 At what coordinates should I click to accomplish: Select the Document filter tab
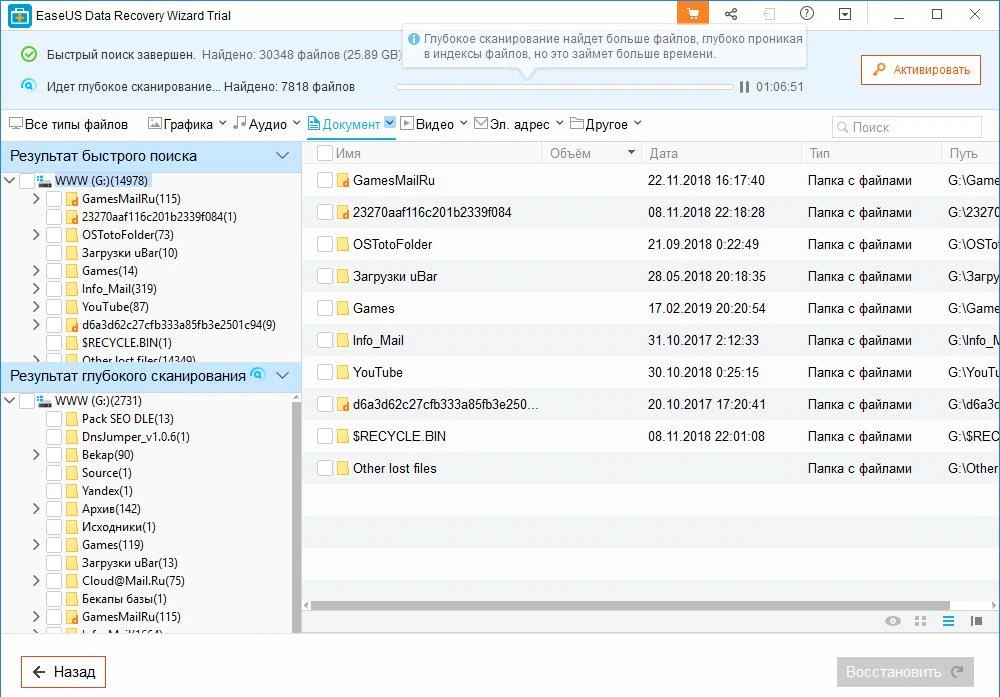(x=344, y=124)
